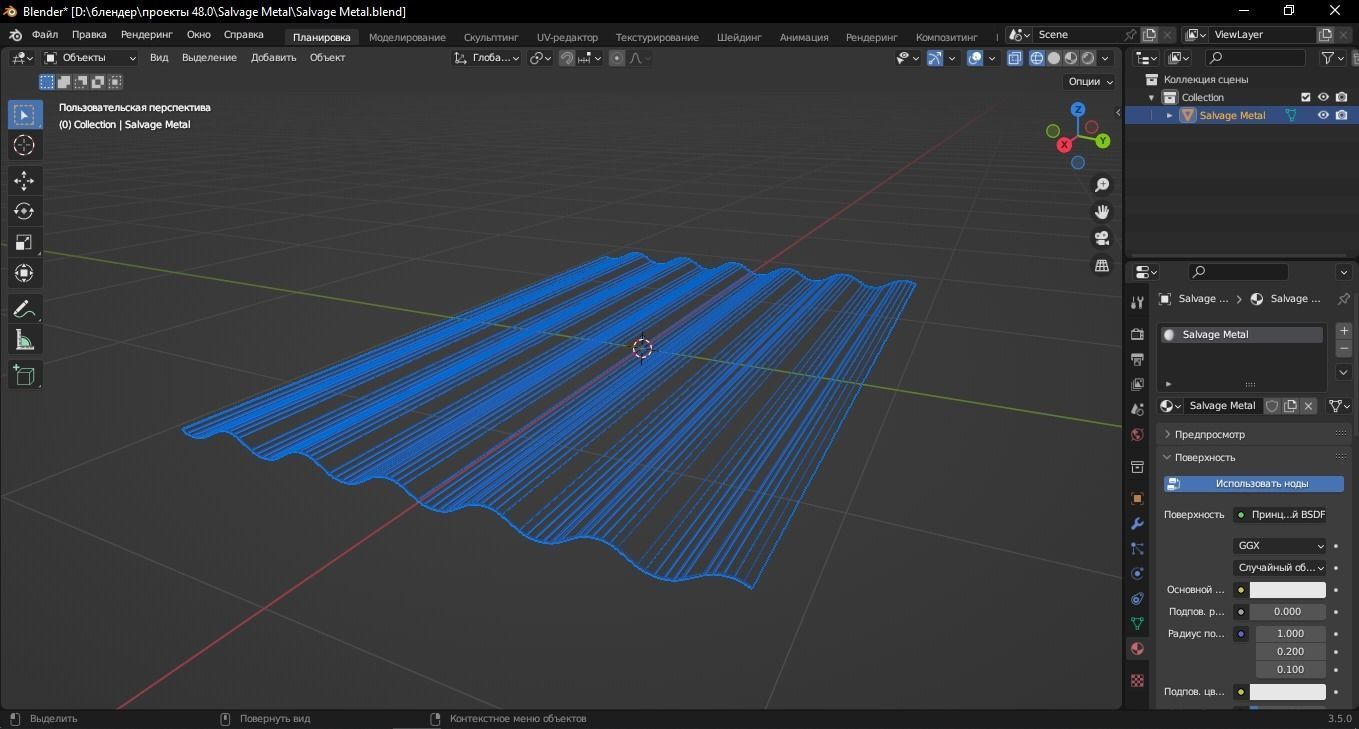Switch to Wireframe viewport shading
The height and width of the screenshot is (729, 1359).
click(x=1036, y=58)
